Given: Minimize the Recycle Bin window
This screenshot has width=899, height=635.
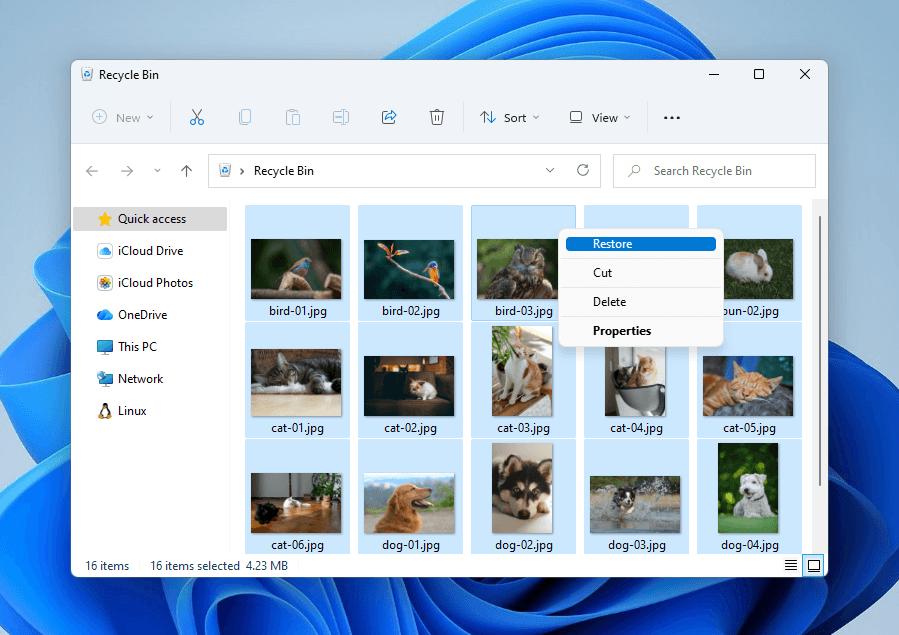Looking at the screenshot, I should [714, 75].
